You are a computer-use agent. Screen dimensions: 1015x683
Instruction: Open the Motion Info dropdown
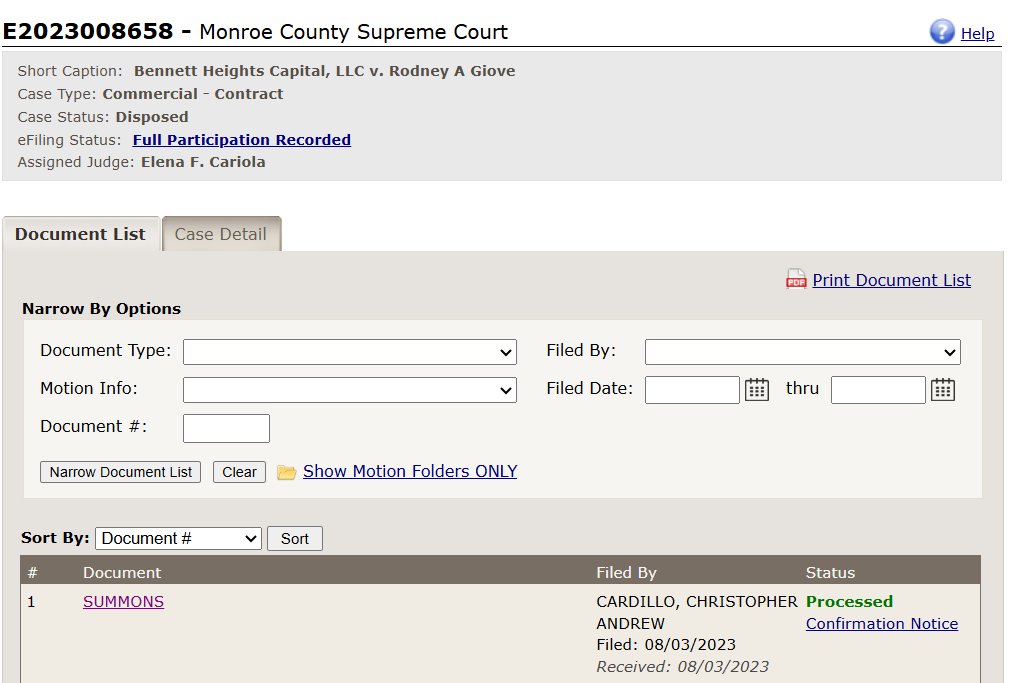point(349,390)
